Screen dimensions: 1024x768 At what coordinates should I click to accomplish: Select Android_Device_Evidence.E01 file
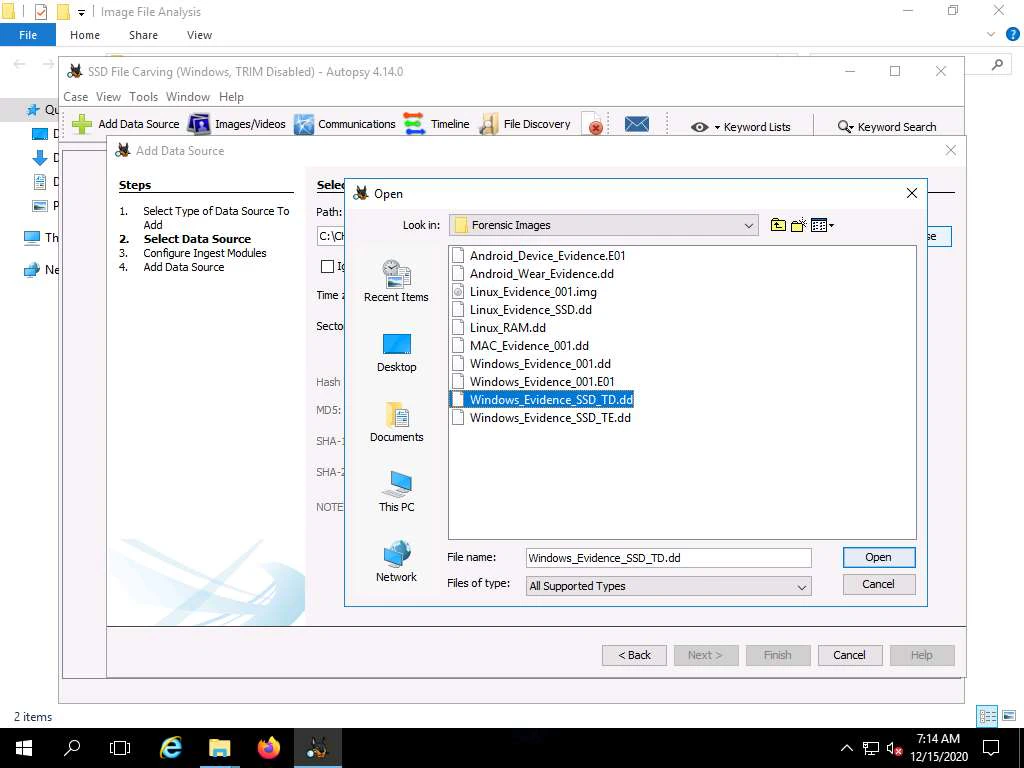[539, 256]
